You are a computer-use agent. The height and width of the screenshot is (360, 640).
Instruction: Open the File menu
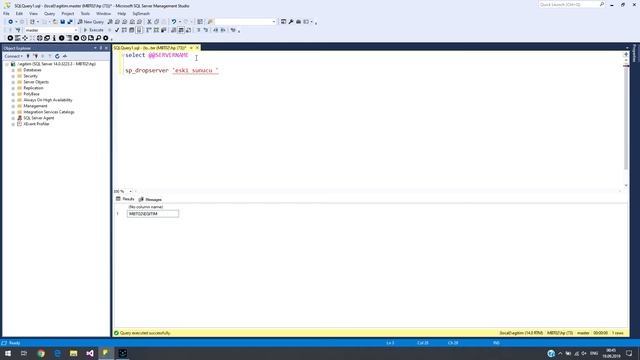pos(6,13)
